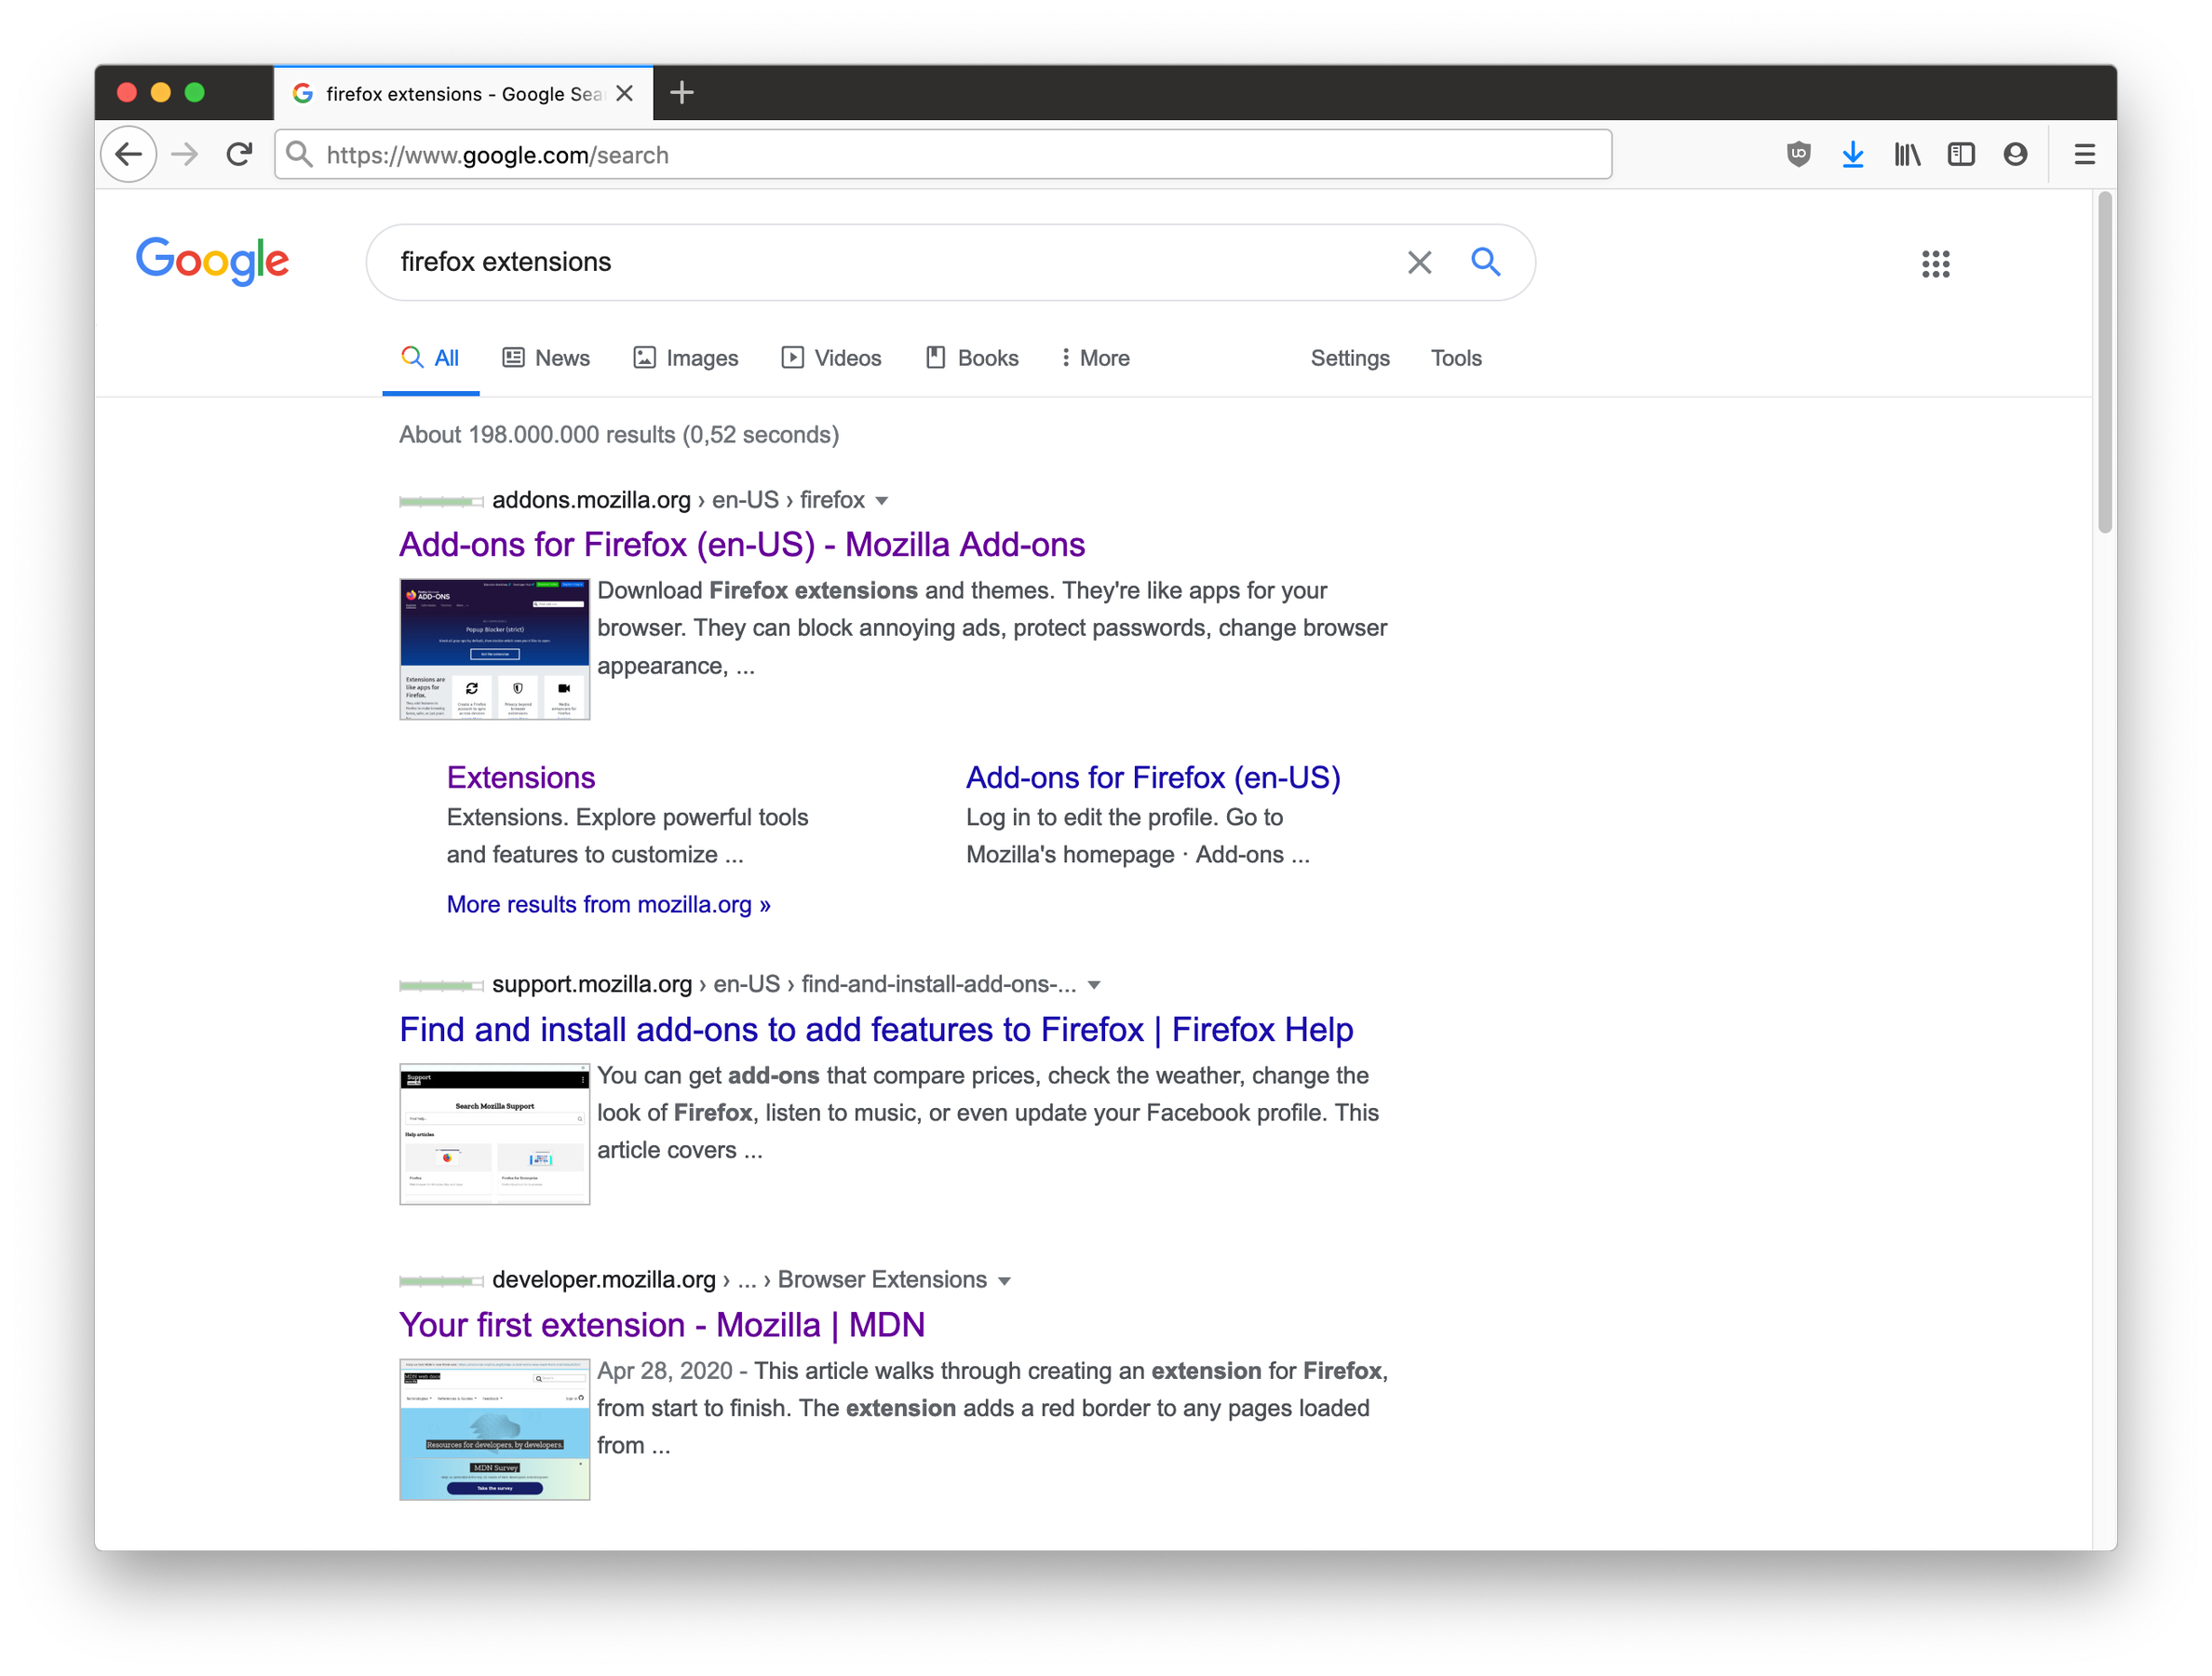Open the Firefox hamburger menu
This screenshot has height=1676, width=2212.
(x=2084, y=154)
